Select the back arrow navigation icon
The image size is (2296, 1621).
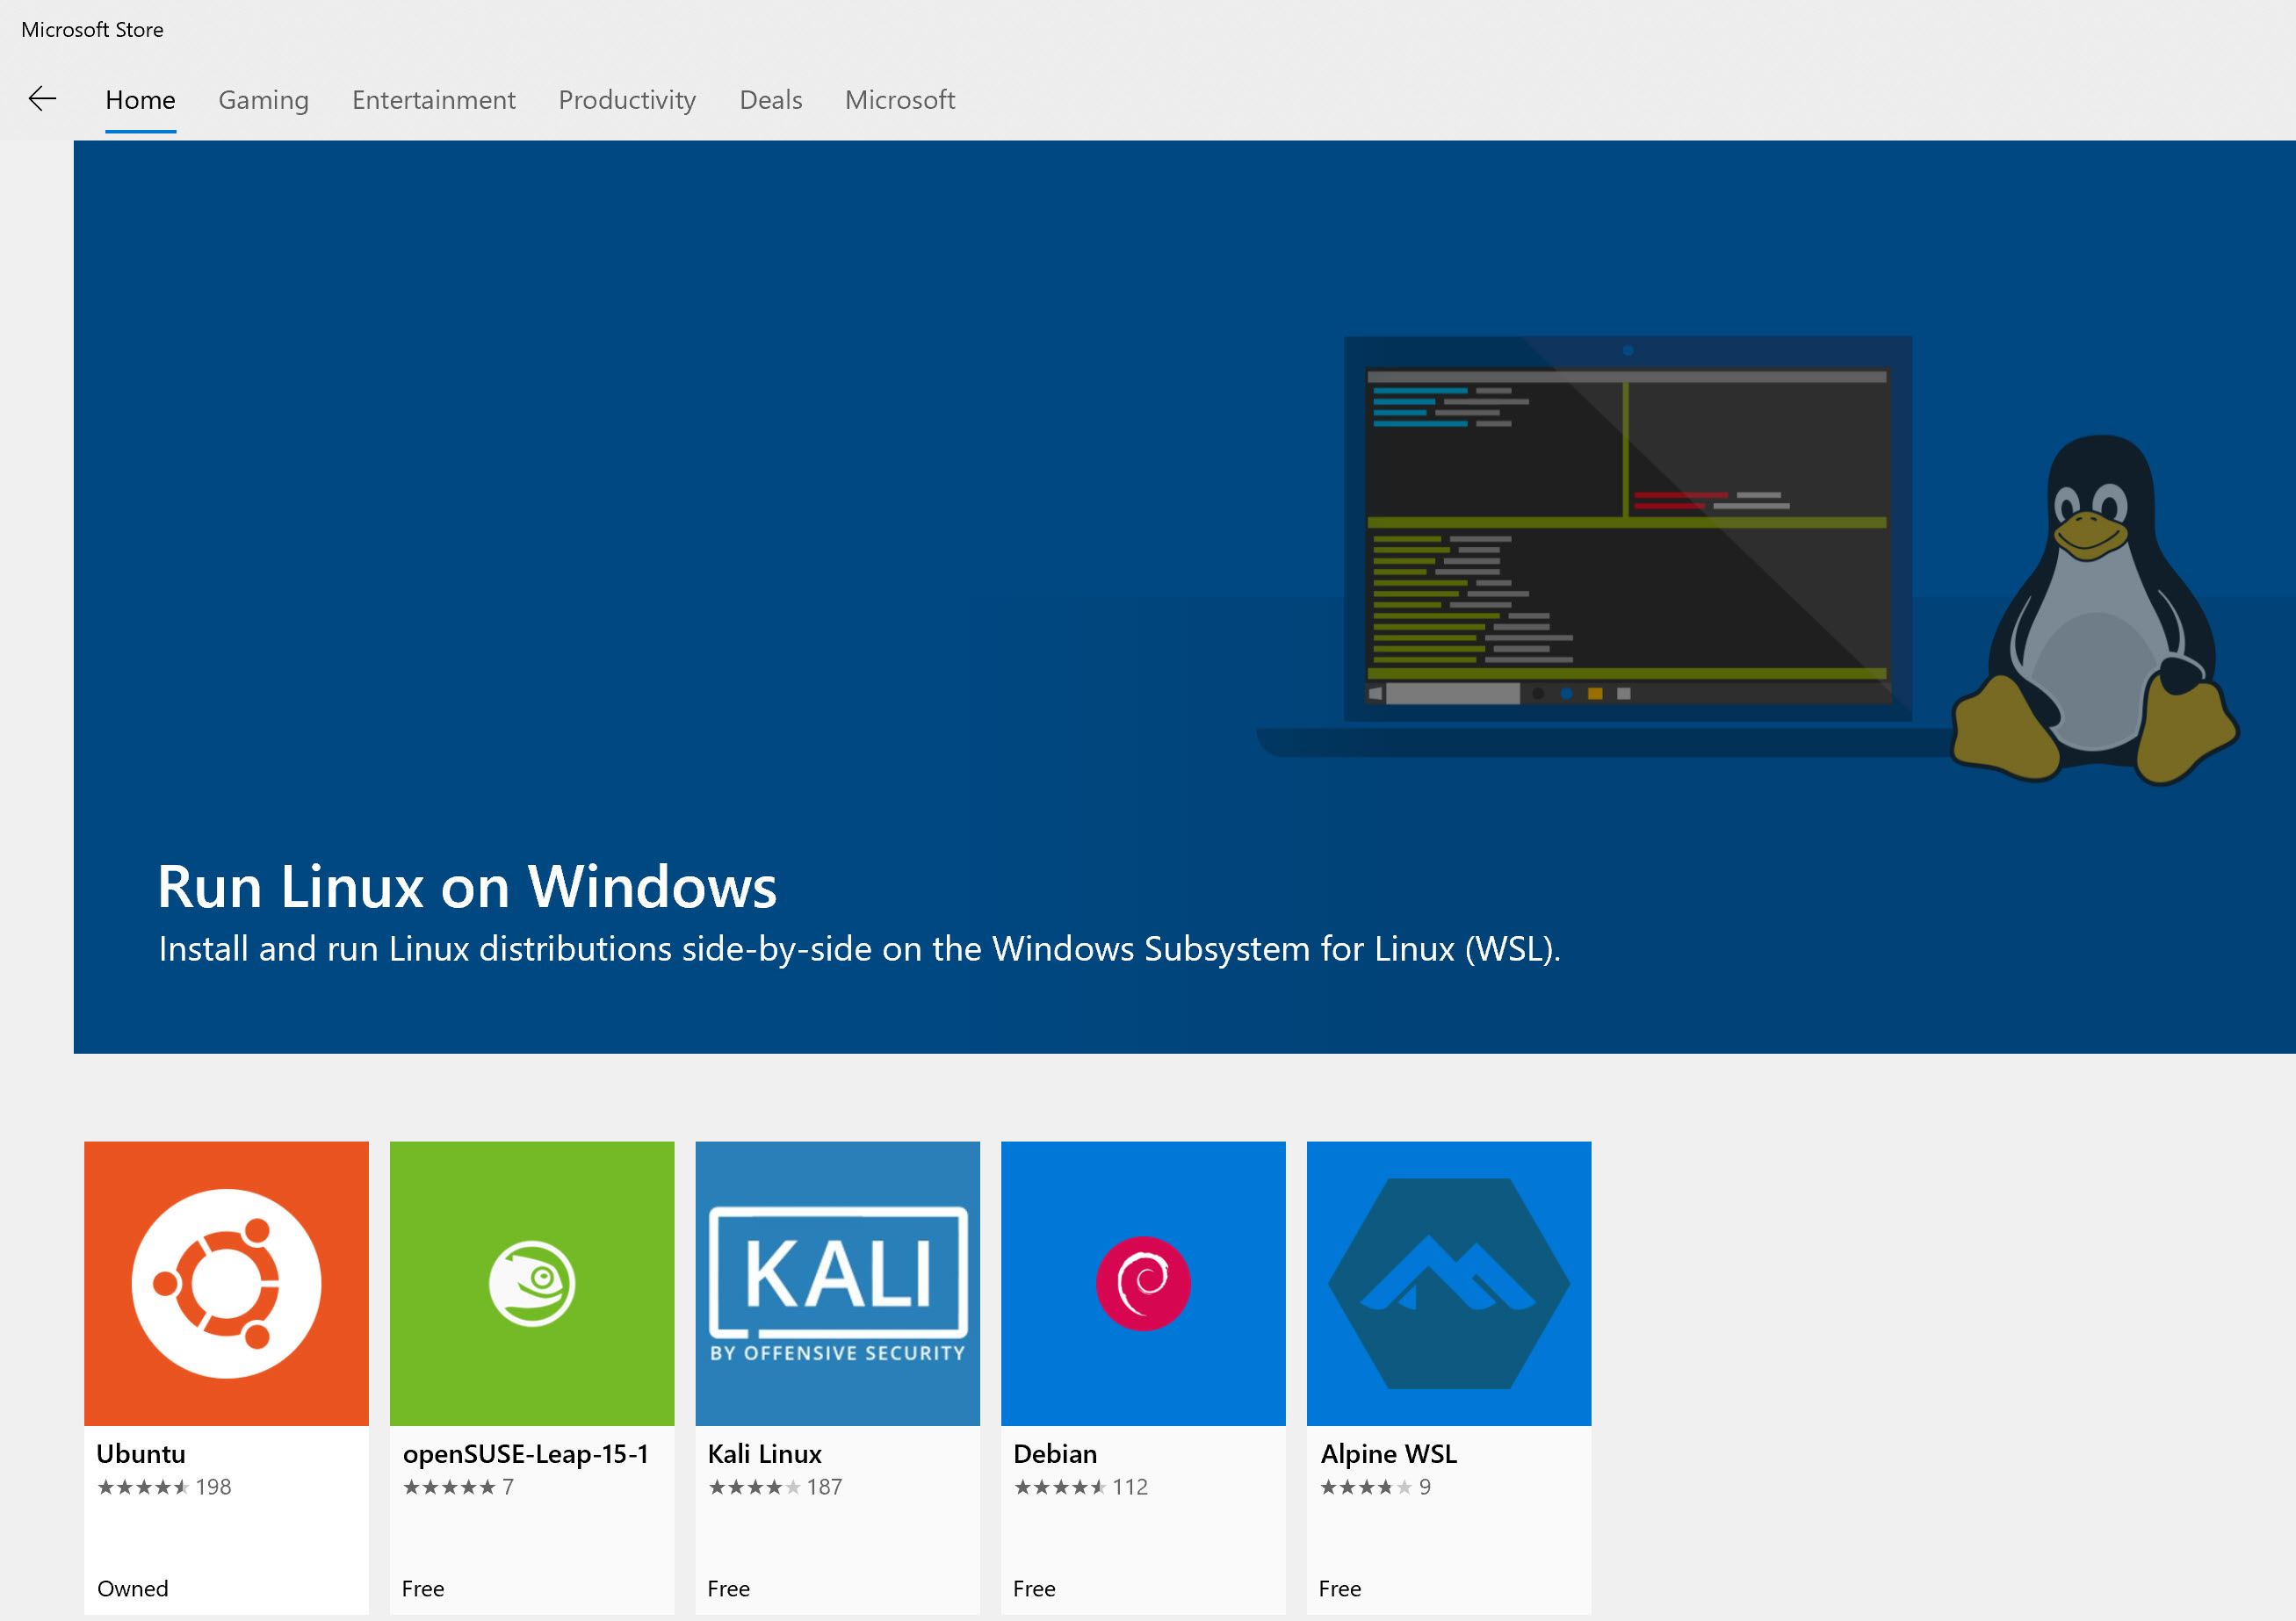click(x=42, y=99)
